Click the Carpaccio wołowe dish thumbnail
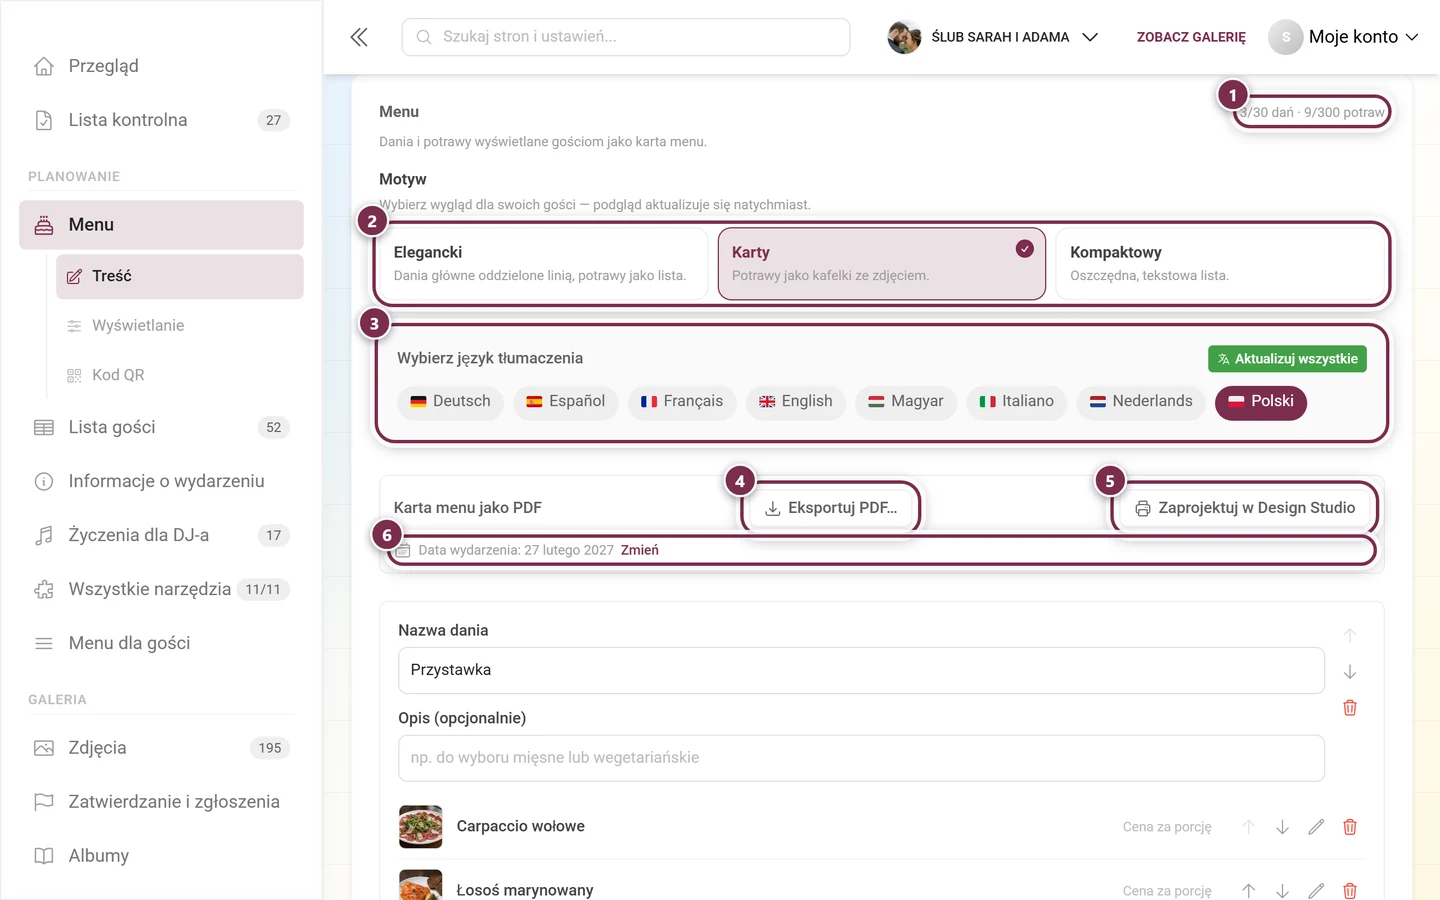 click(420, 827)
